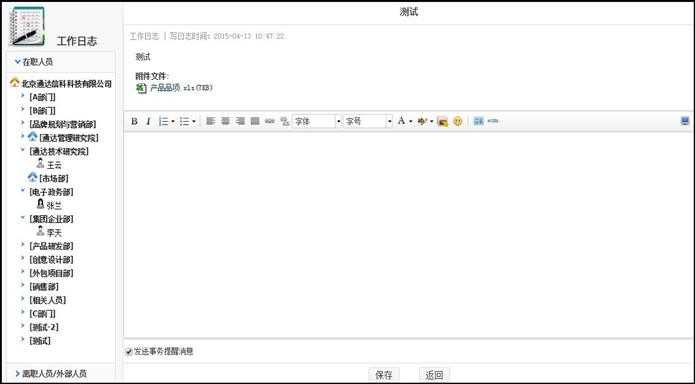Select the [销售部] department
Image resolution: width=695 pixels, height=384 pixels.
click(x=43, y=287)
